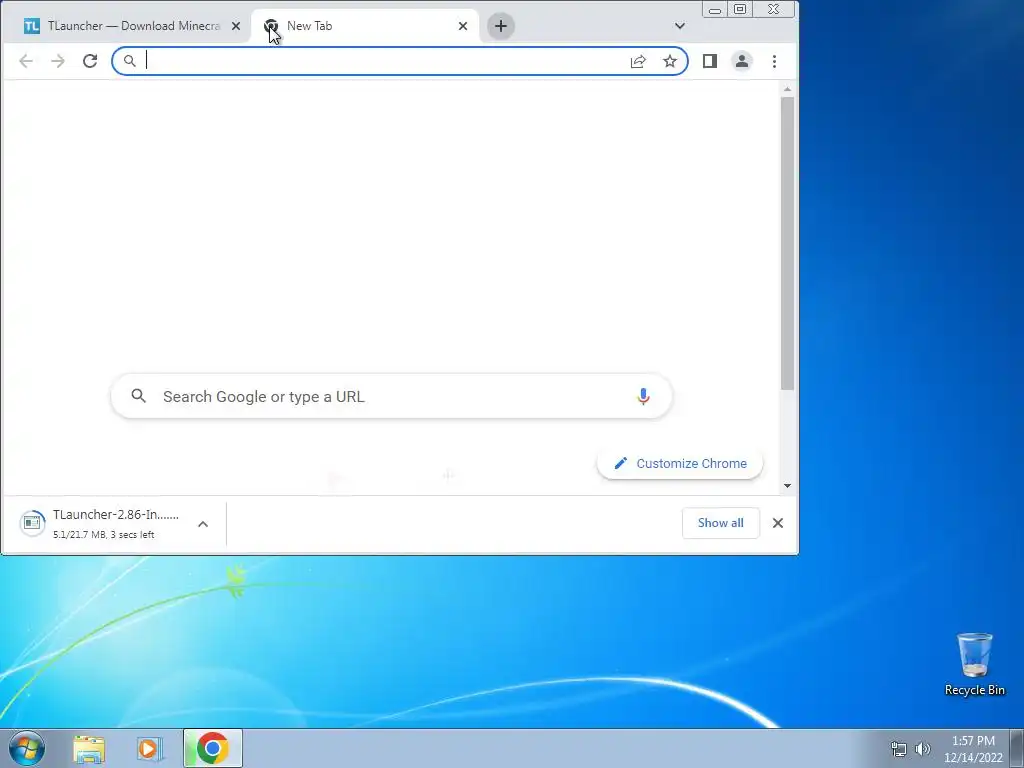The width and height of the screenshot is (1024, 768).
Task: Maximize the Chrome window
Action: (x=740, y=9)
